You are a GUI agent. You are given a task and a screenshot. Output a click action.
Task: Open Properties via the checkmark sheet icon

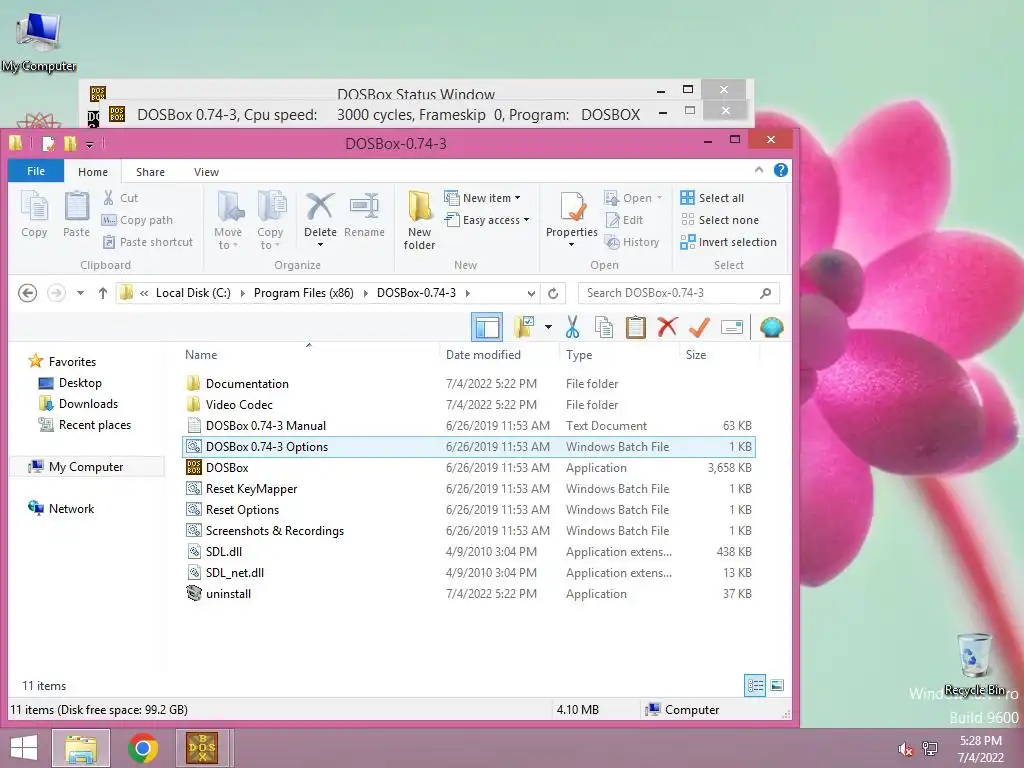click(x=572, y=206)
